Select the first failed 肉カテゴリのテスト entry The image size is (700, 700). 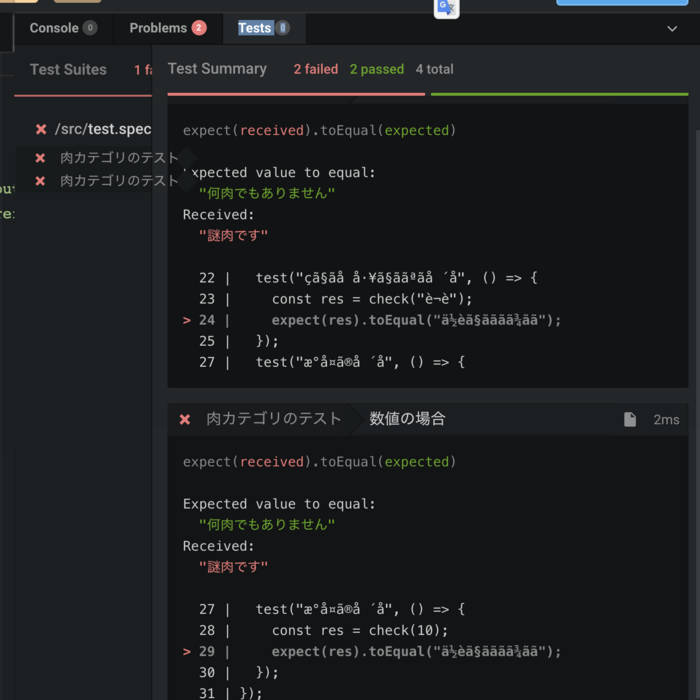(x=118, y=157)
